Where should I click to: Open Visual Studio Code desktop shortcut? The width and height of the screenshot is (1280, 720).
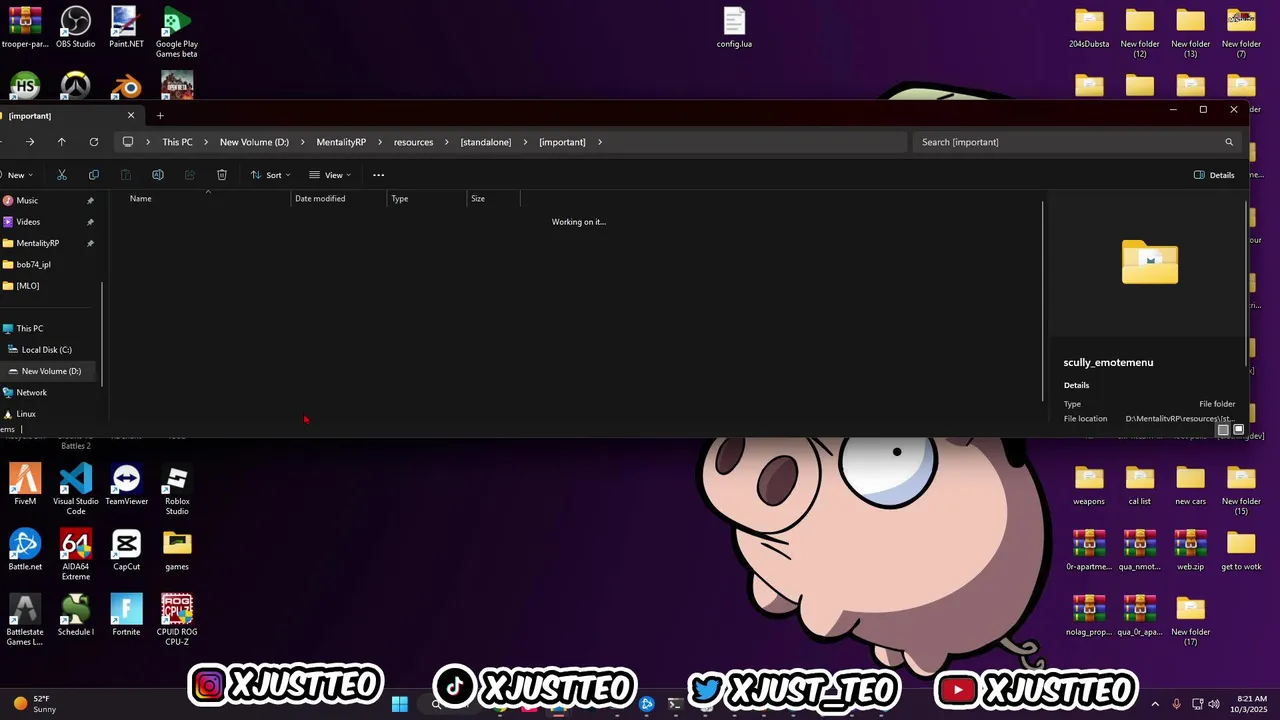[x=76, y=490]
